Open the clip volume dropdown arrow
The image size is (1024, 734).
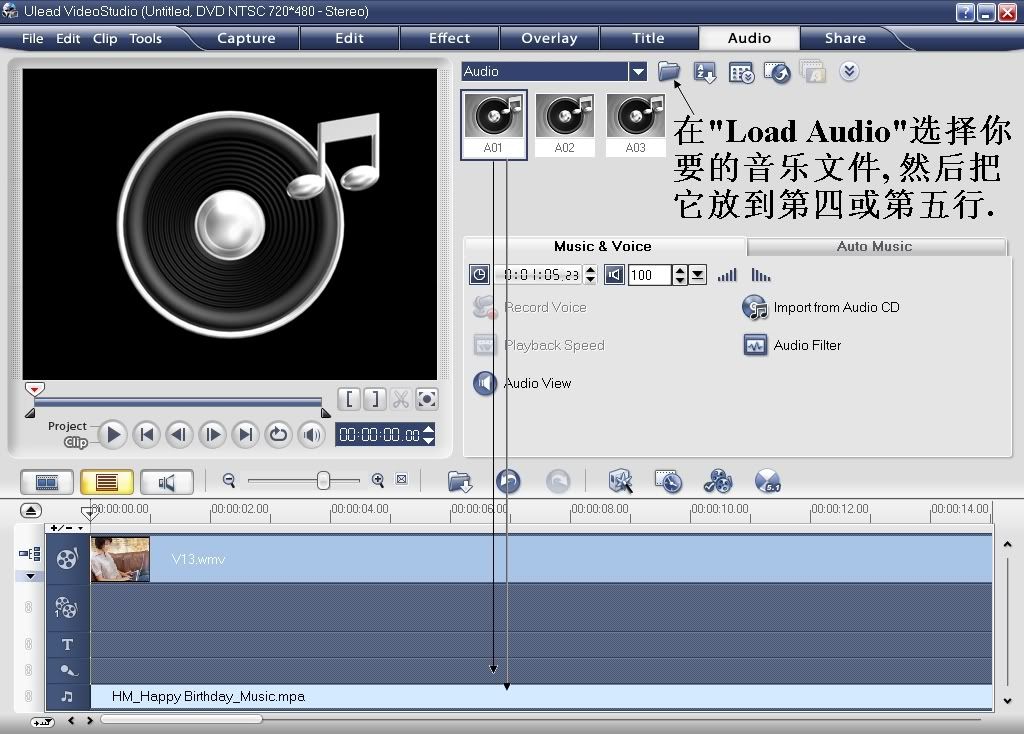[698, 275]
